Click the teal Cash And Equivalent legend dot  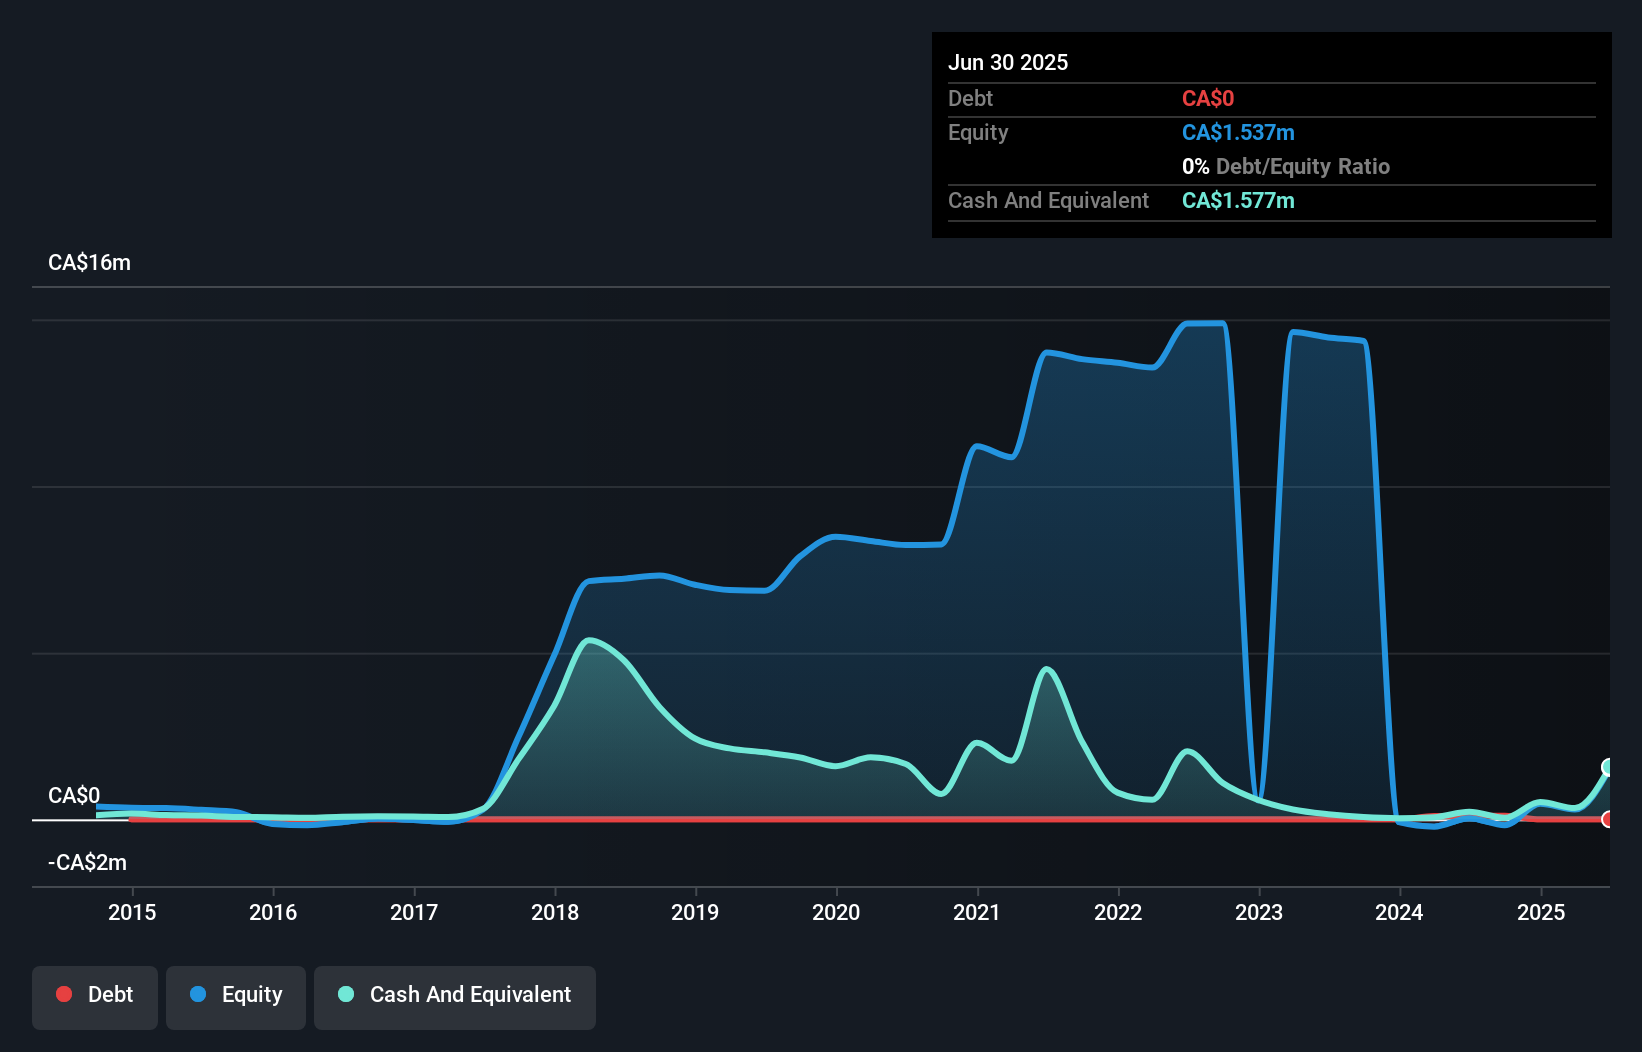click(344, 994)
